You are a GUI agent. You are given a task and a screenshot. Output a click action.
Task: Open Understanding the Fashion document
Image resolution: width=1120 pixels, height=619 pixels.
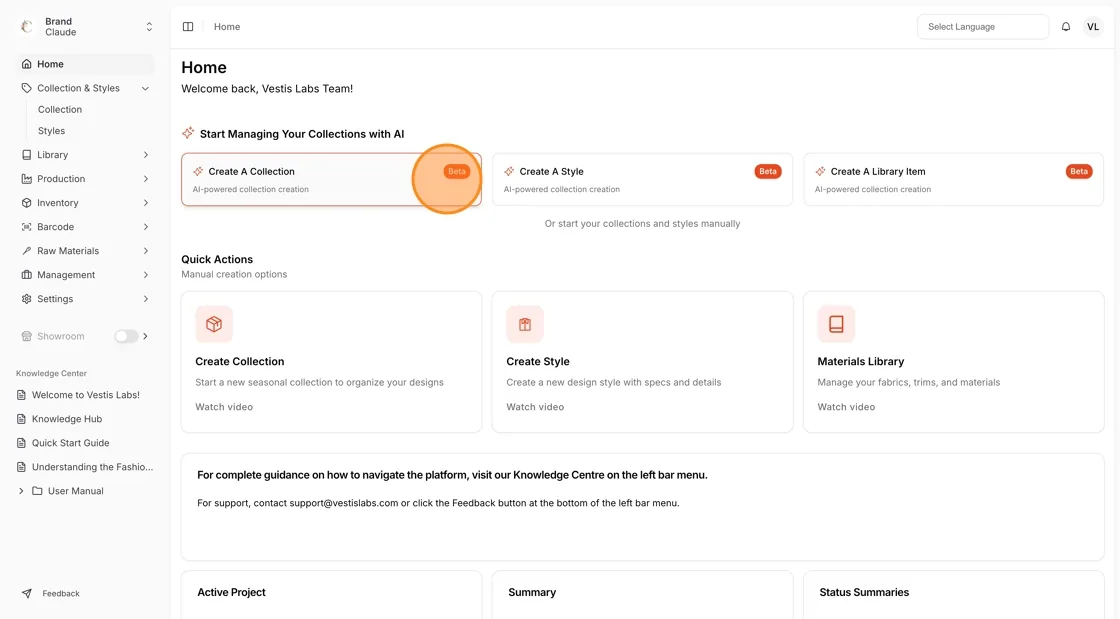tap(84, 467)
